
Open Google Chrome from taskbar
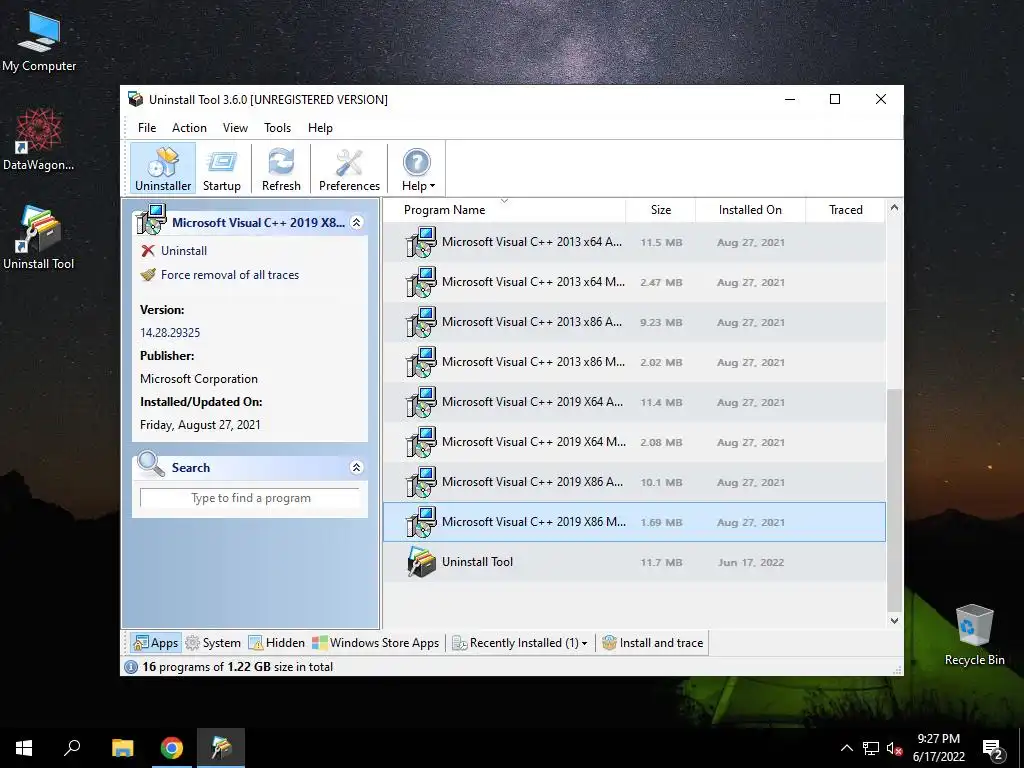(x=172, y=748)
